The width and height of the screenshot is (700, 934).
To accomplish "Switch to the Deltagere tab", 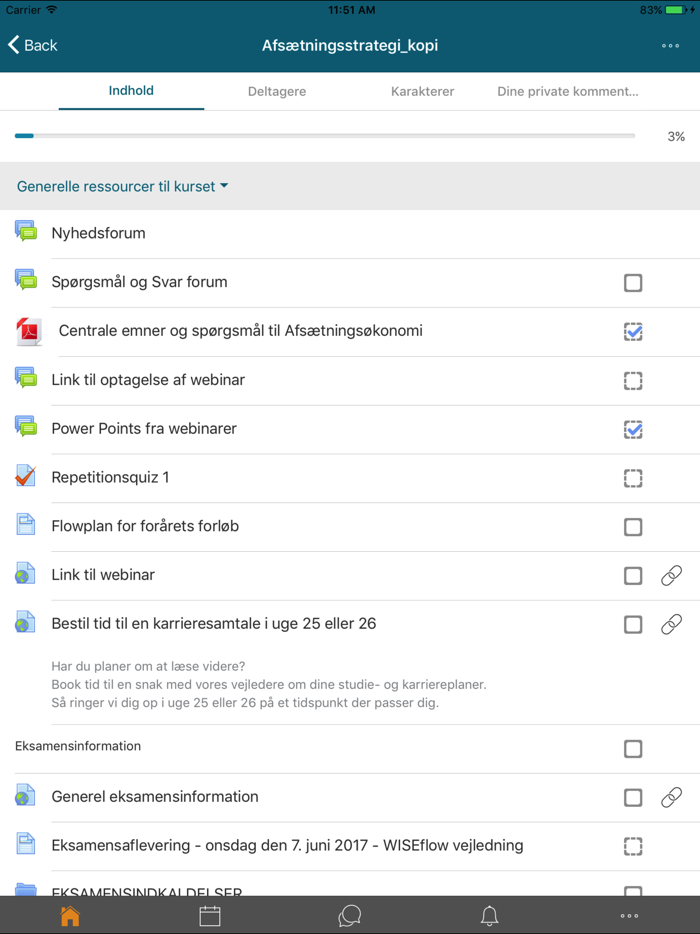I will click(277, 91).
